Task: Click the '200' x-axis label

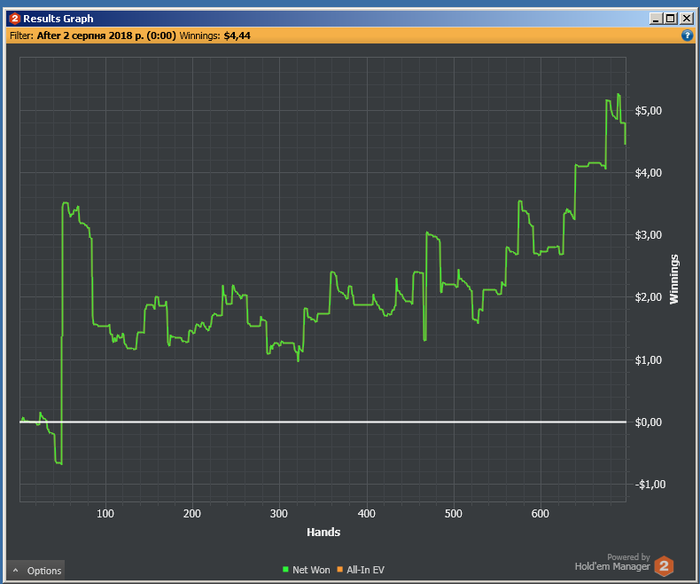Action: pos(192,513)
